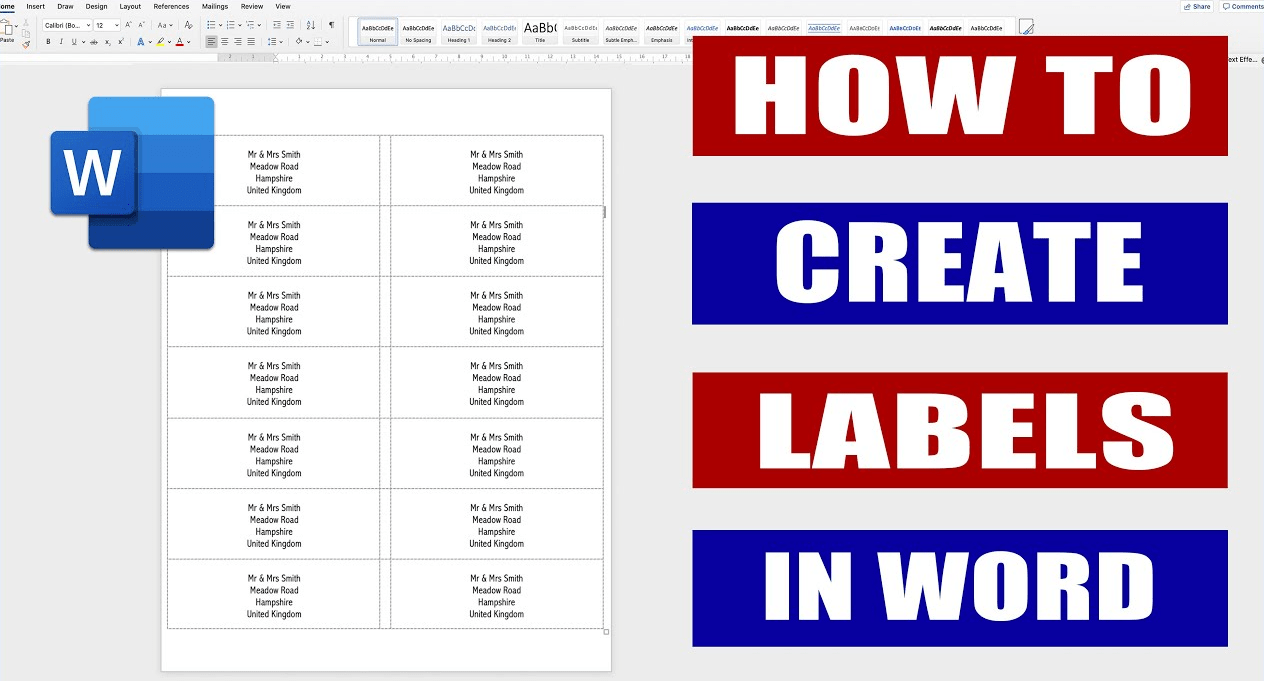This screenshot has width=1264, height=681.
Task: Apply the Subtitle style
Action: (580, 32)
